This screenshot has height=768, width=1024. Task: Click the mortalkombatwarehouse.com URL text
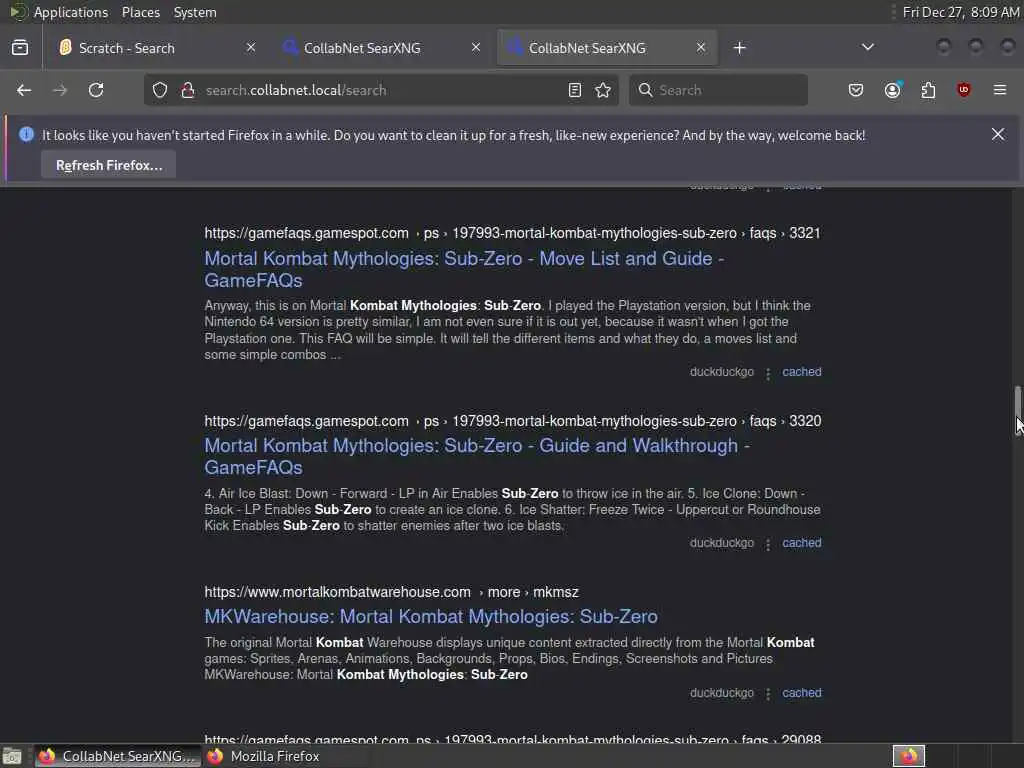(391, 592)
